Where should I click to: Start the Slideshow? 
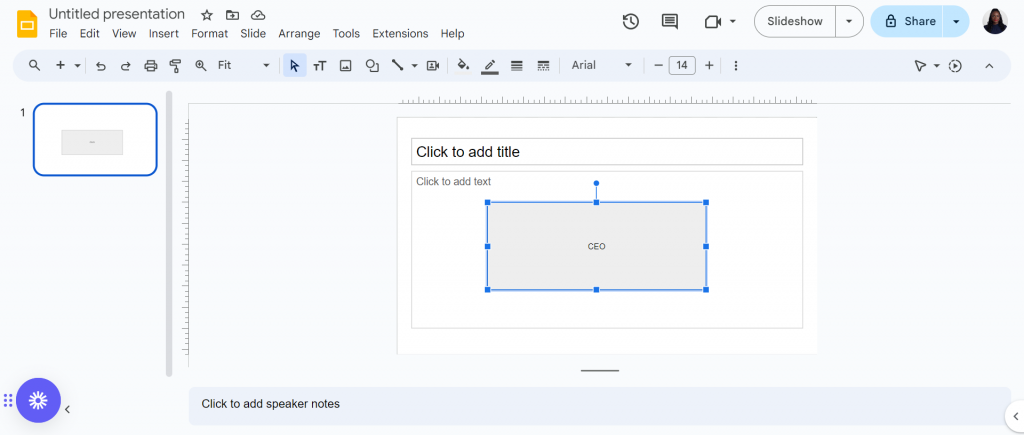[795, 22]
